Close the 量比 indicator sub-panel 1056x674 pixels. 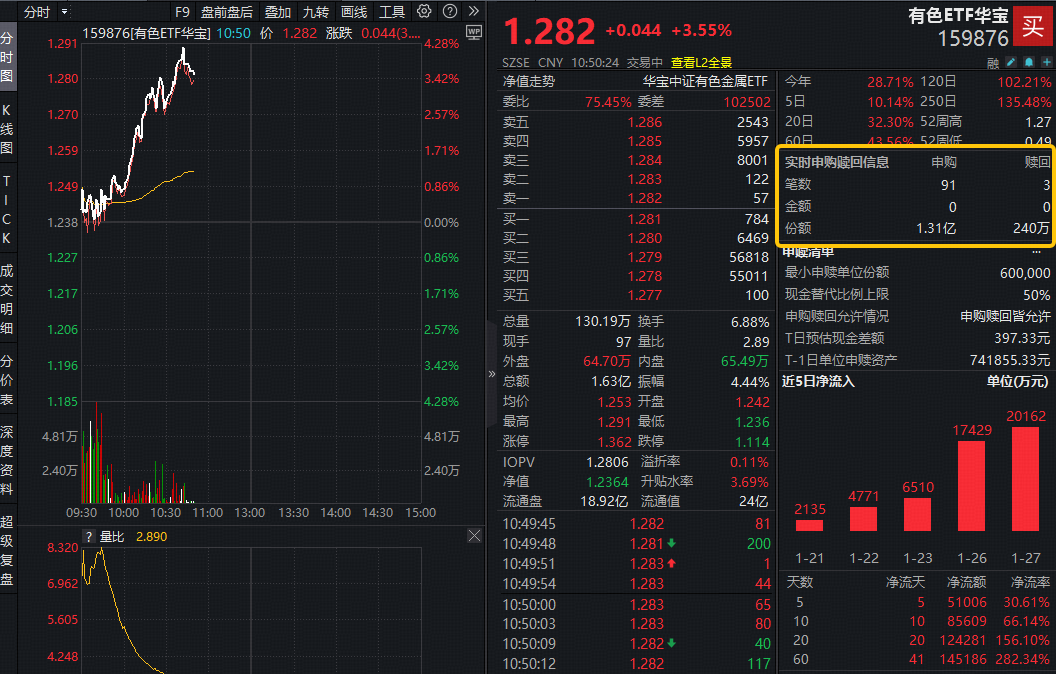click(474, 536)
